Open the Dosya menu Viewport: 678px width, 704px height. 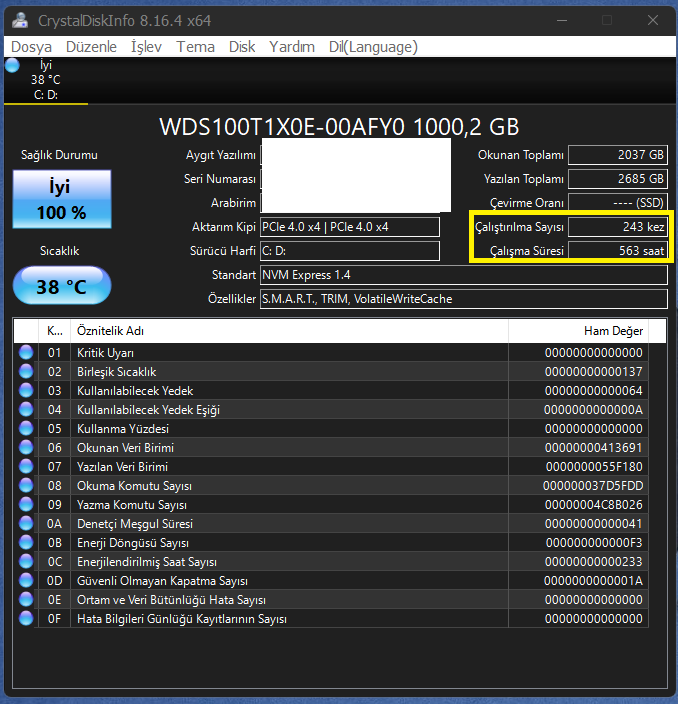pyautogui.click(x=31, y=47)
